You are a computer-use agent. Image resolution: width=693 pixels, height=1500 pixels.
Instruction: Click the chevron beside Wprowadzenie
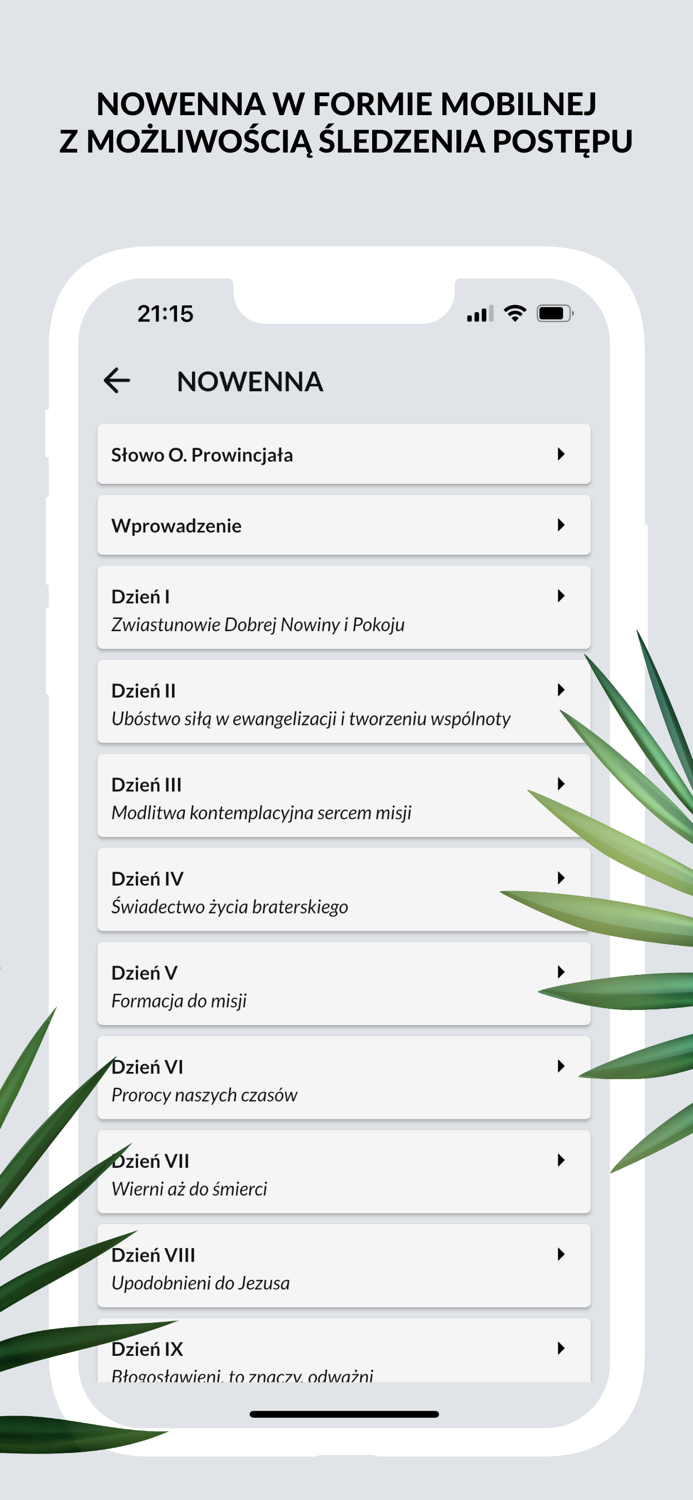(x=560, y=524)
